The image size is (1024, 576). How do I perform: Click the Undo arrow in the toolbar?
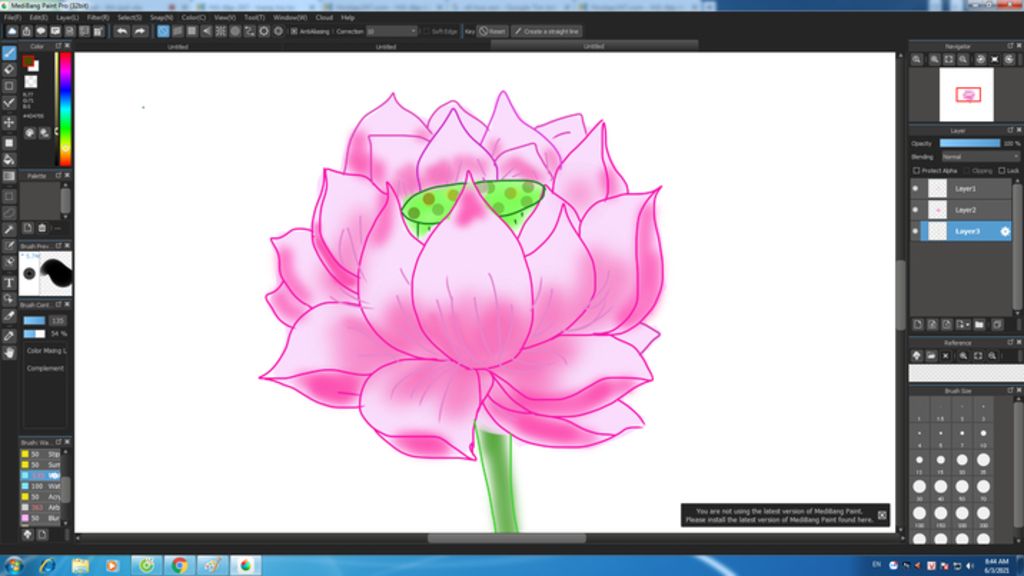coord(121,31)
